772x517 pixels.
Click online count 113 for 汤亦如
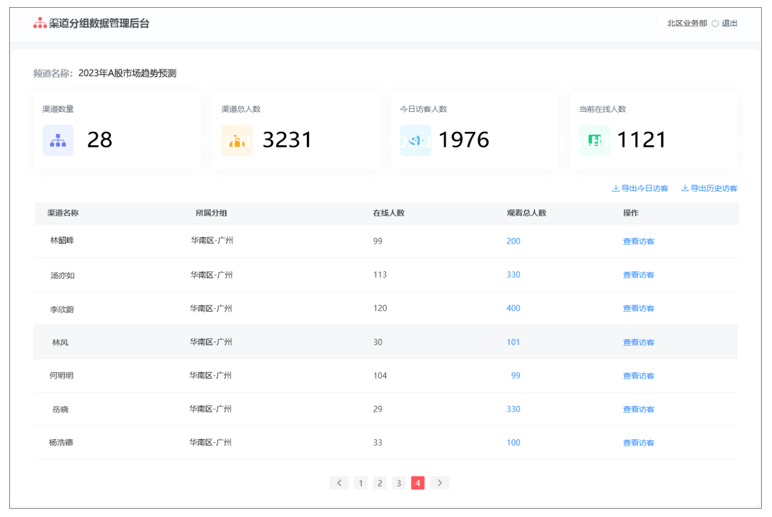380,274
